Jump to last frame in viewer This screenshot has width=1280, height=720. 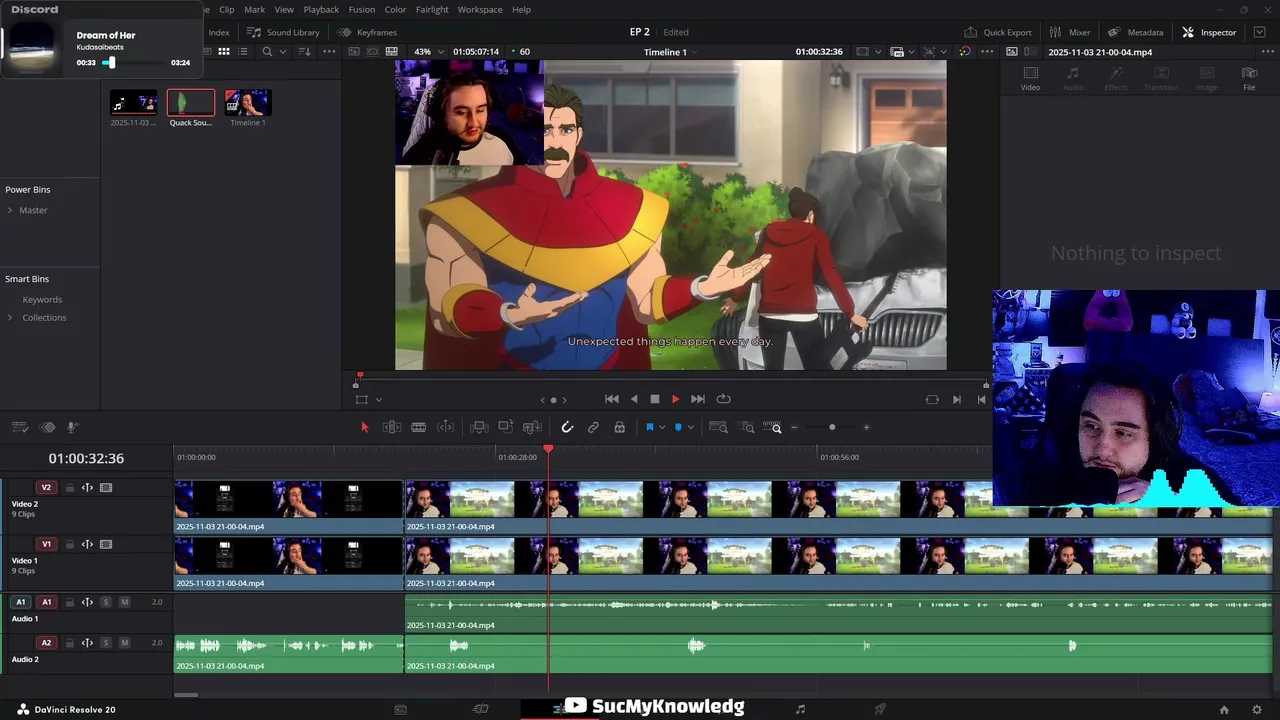698,399
